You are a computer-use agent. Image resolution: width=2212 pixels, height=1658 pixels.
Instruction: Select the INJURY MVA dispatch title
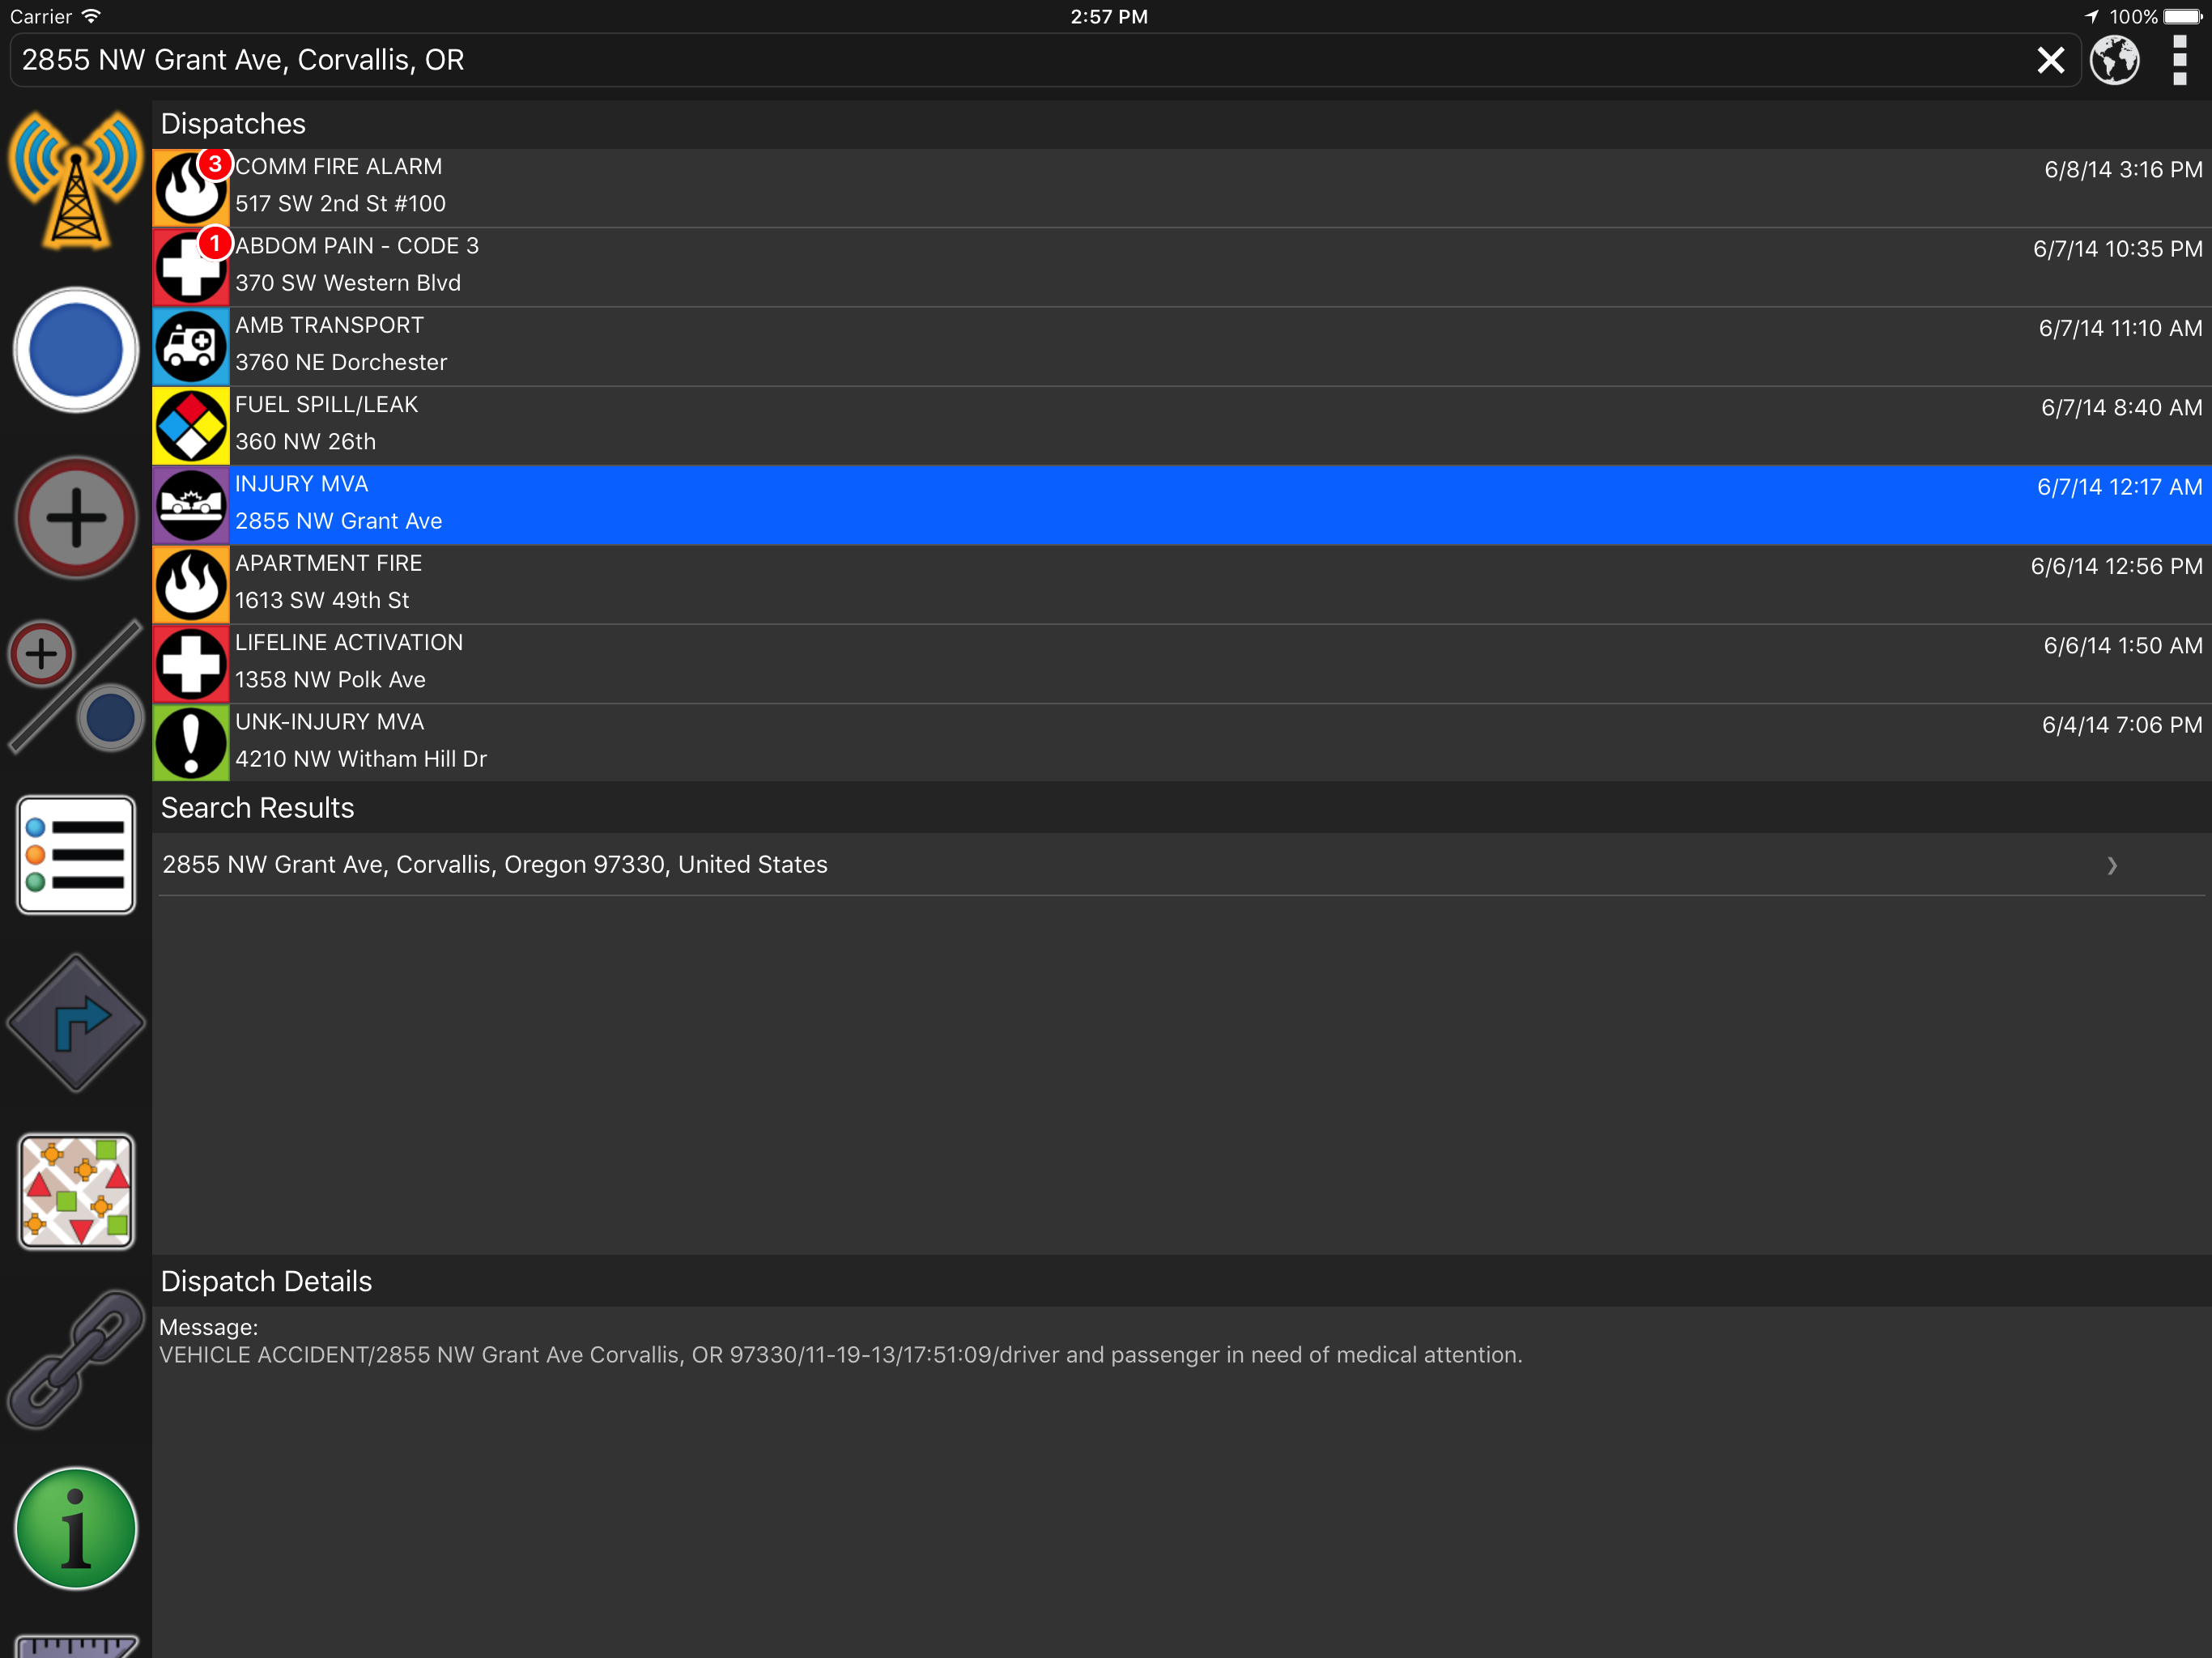pyautogui.click(x=301, y=484)
